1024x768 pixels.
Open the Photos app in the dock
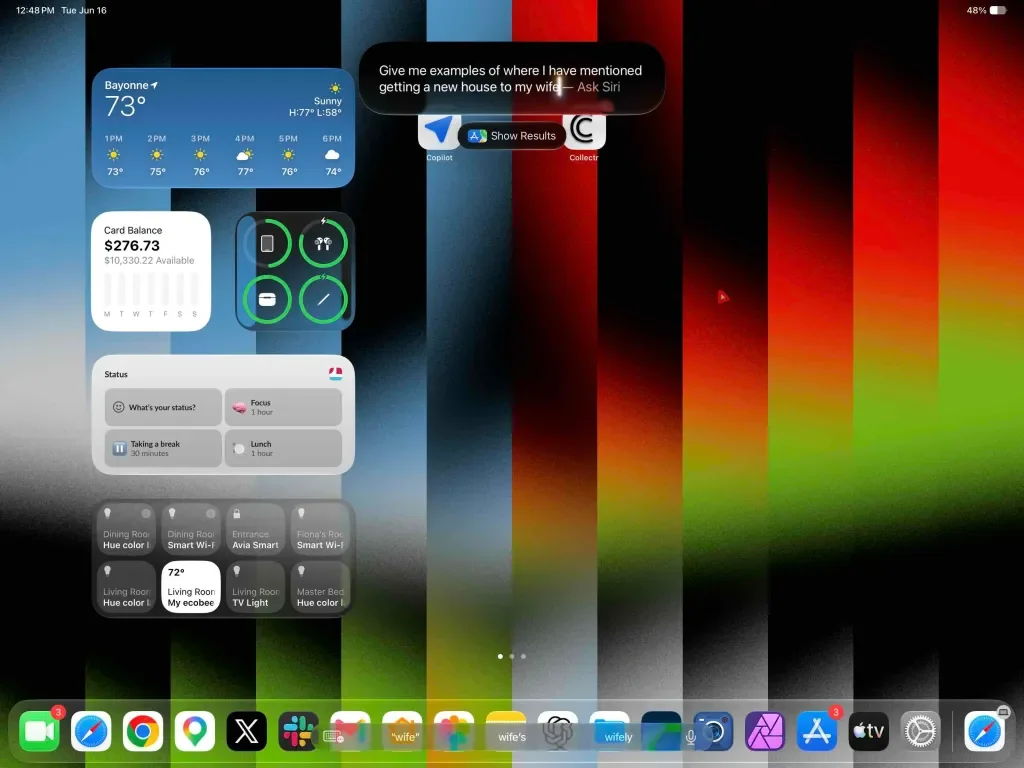click(x=454, y=731)
